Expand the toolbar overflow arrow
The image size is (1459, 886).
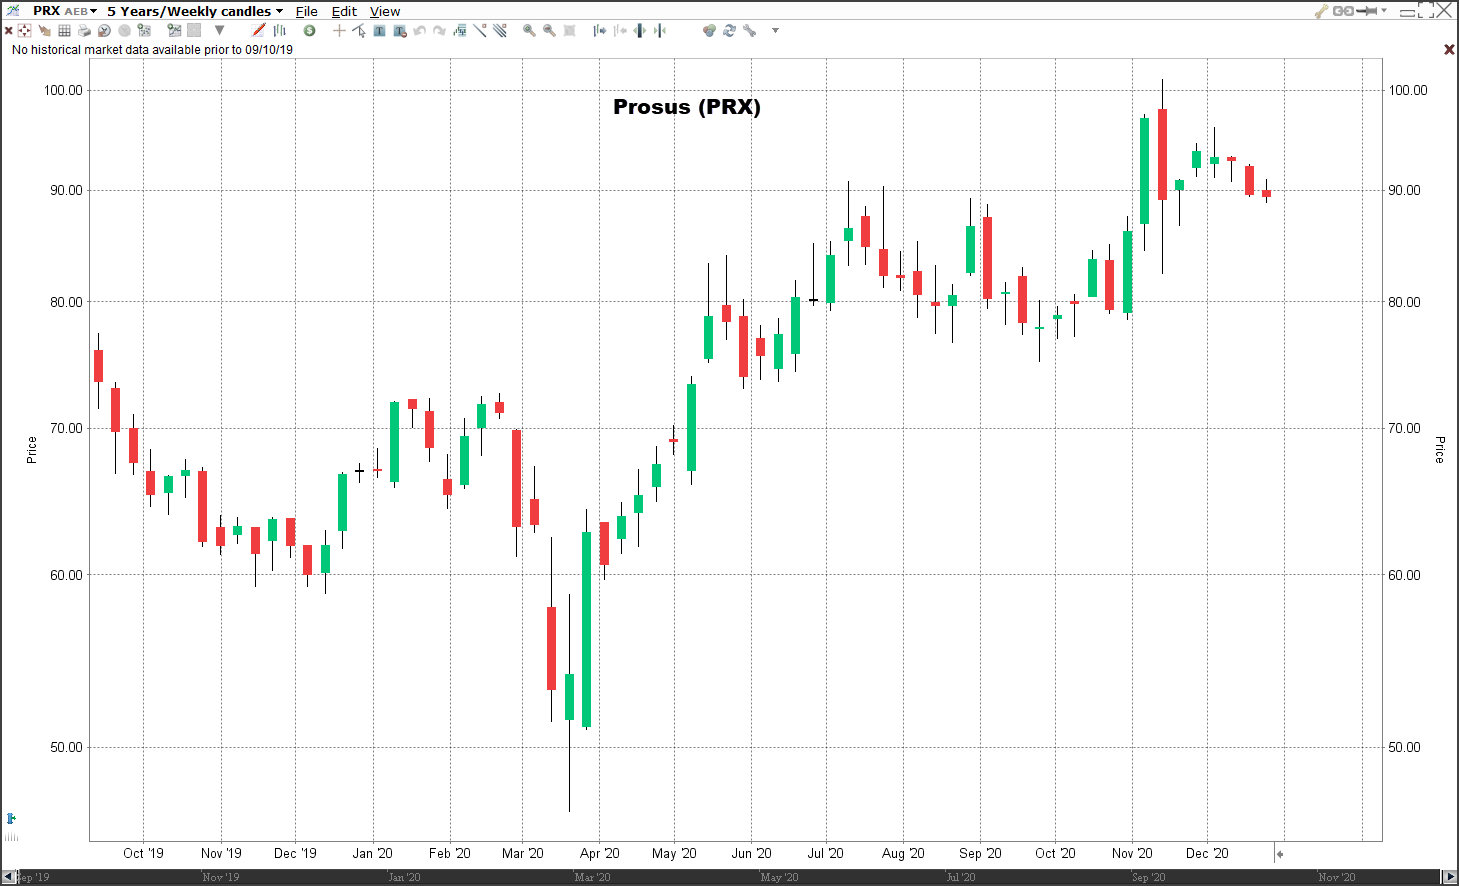pyautogui.click(x=775, y=30)
